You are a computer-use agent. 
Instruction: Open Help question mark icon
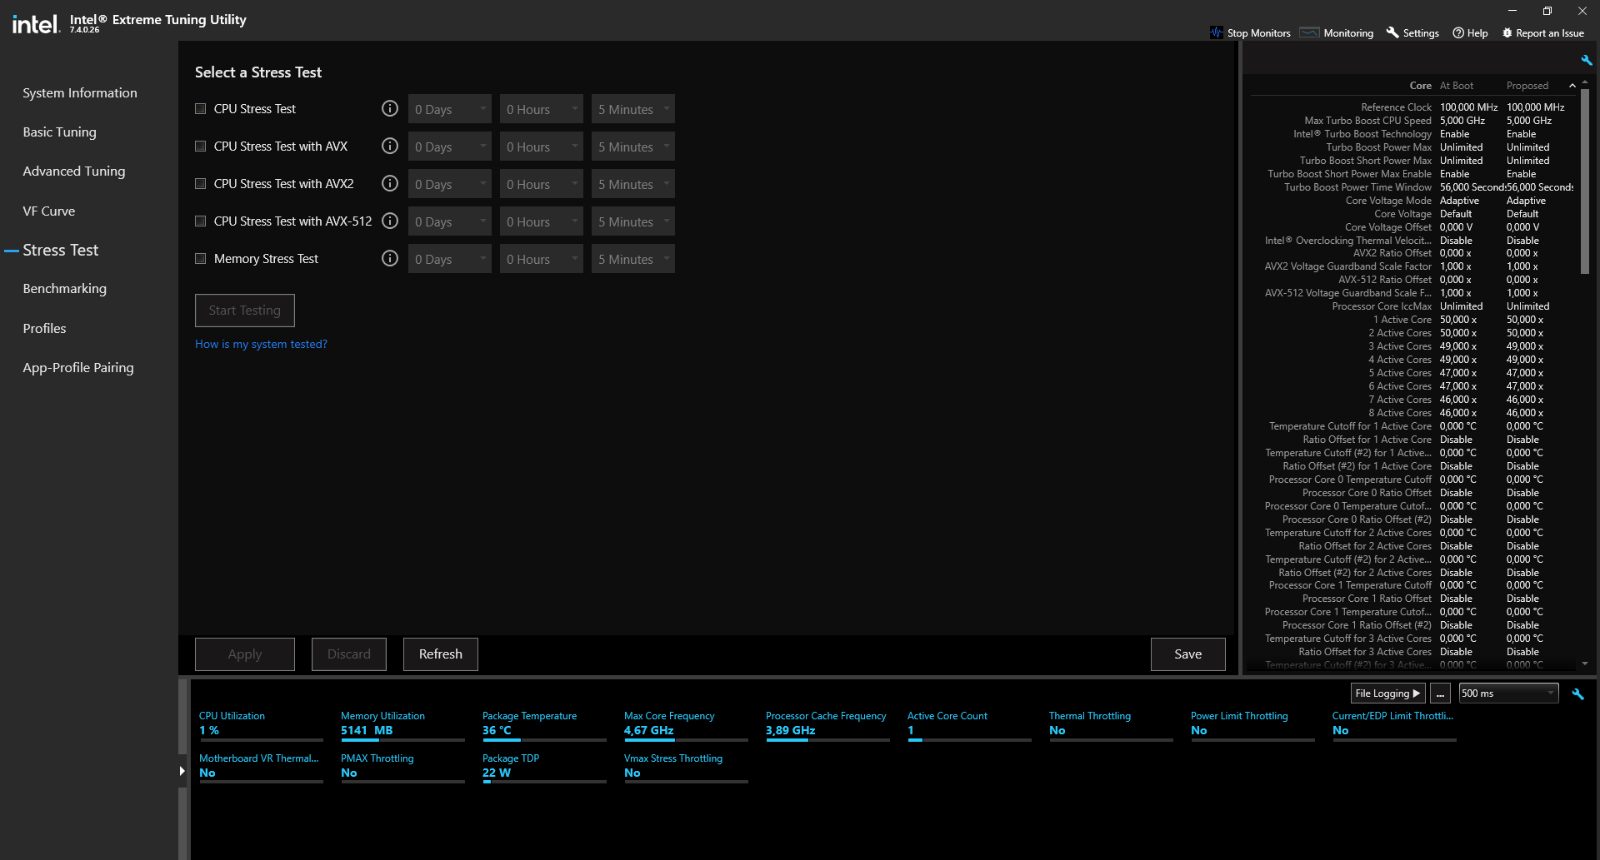[1458, 33]
